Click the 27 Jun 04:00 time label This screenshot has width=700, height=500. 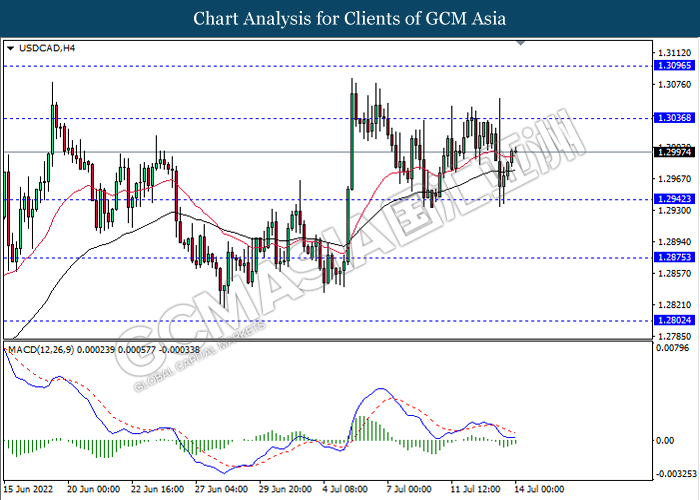[221, 489]
